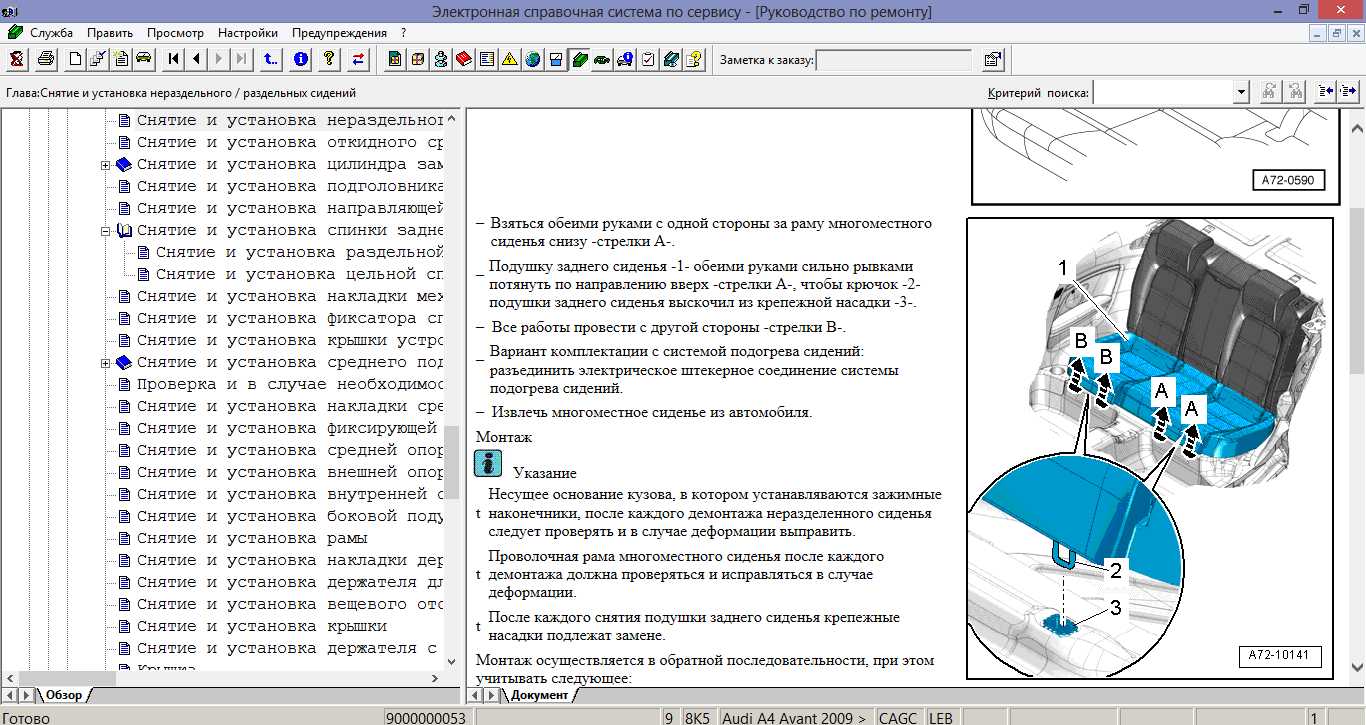
Task: Click the red-blue swap arrows icon
Action: point(358,59)
